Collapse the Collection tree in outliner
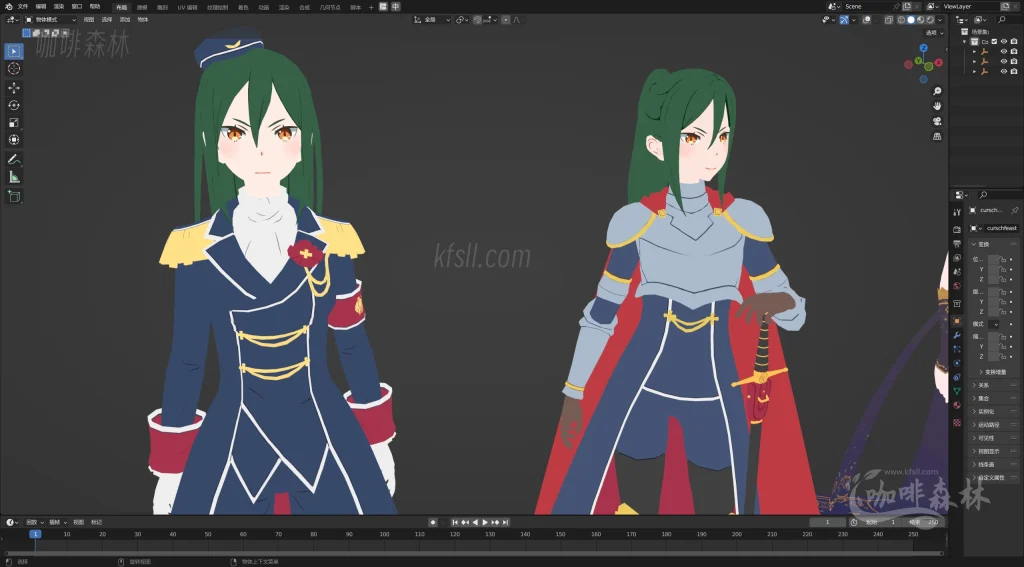1024x567 pixels. 965,42
